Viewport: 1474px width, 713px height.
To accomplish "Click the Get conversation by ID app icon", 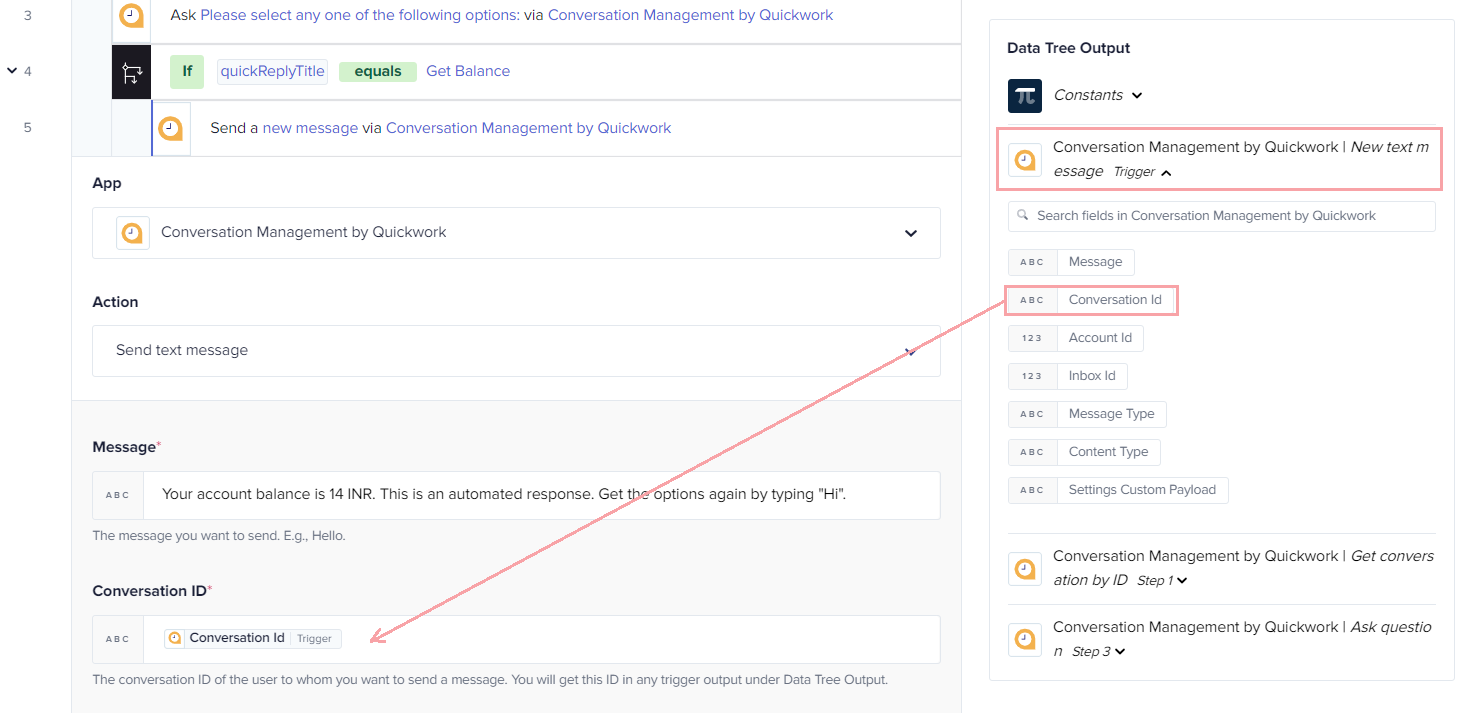I will click(x=1025, y=568).
